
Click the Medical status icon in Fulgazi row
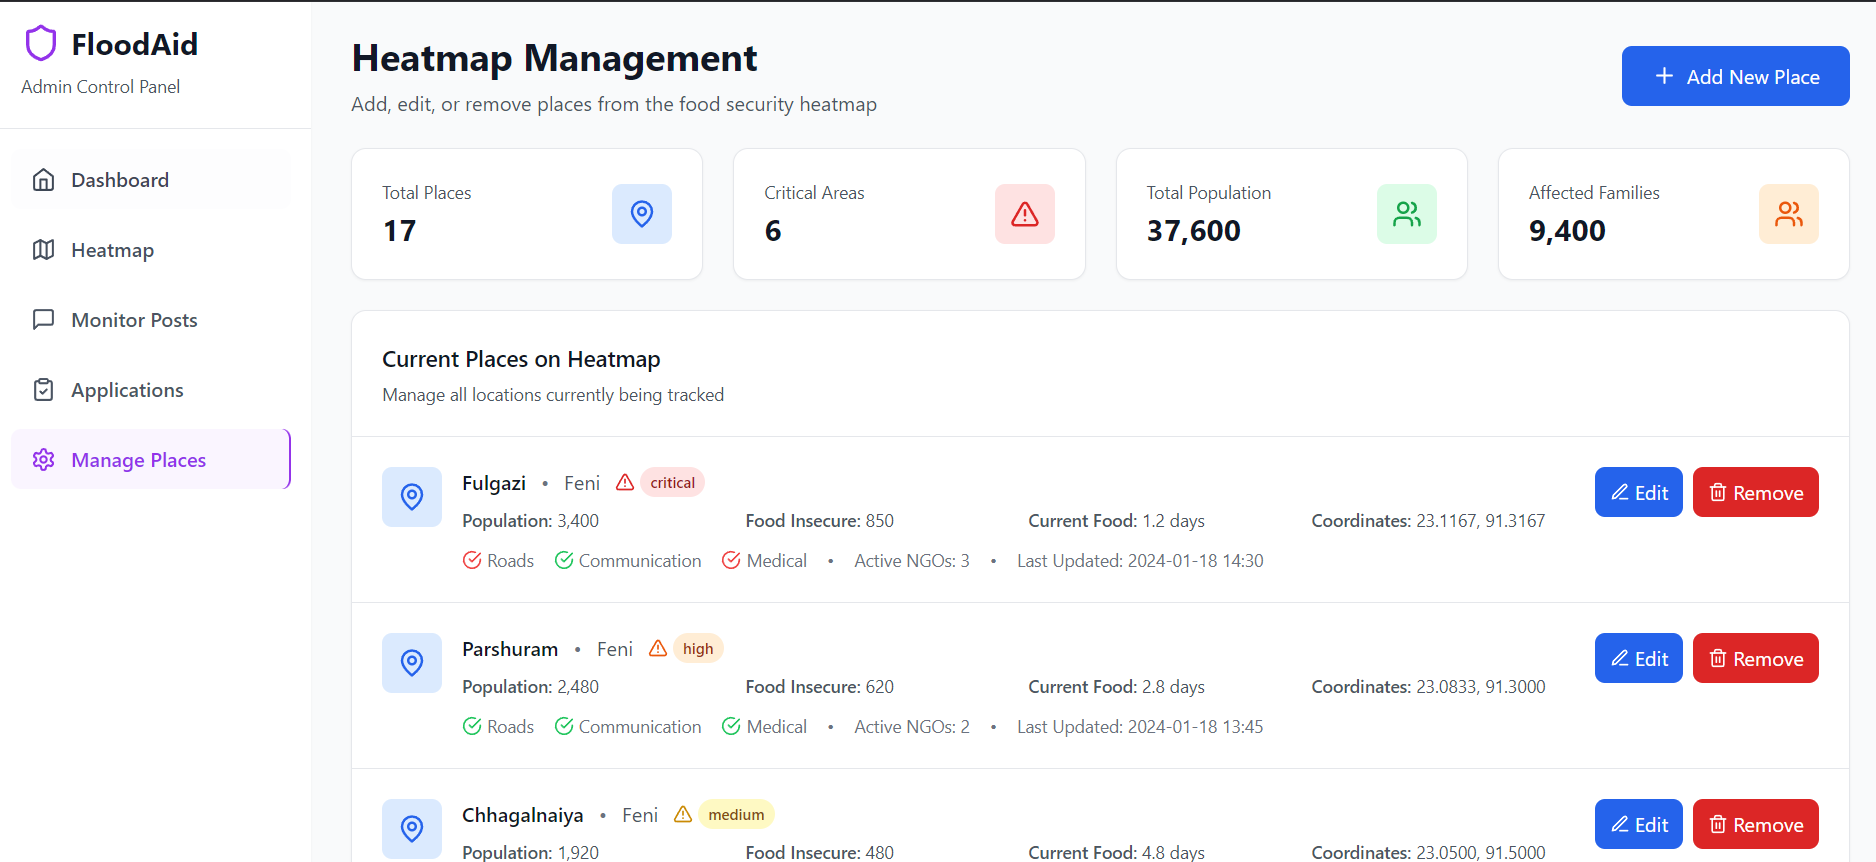(731, 561)
